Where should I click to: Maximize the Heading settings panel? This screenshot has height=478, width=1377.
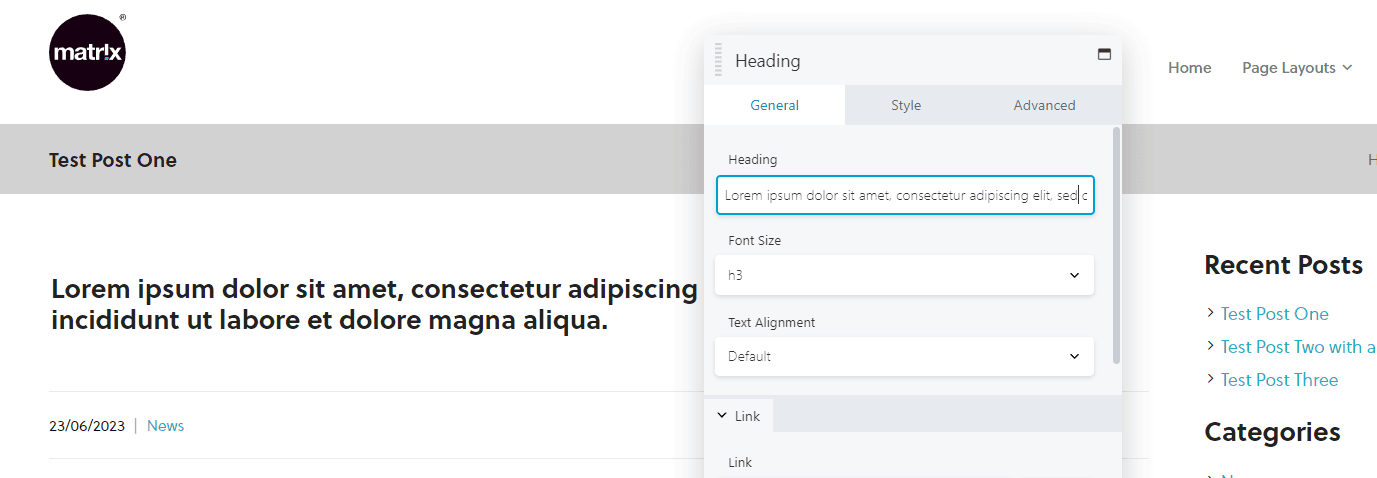click(1104, 54)
